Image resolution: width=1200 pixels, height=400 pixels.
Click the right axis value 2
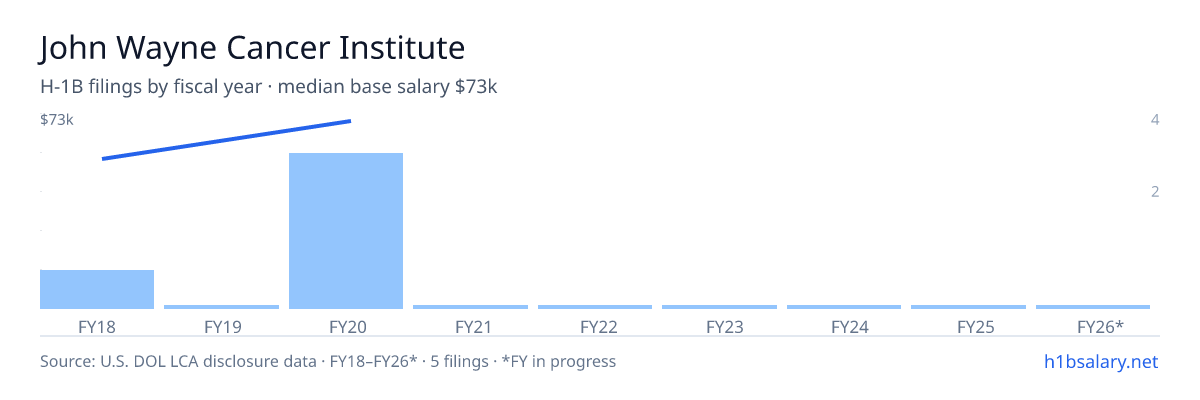1155,191
